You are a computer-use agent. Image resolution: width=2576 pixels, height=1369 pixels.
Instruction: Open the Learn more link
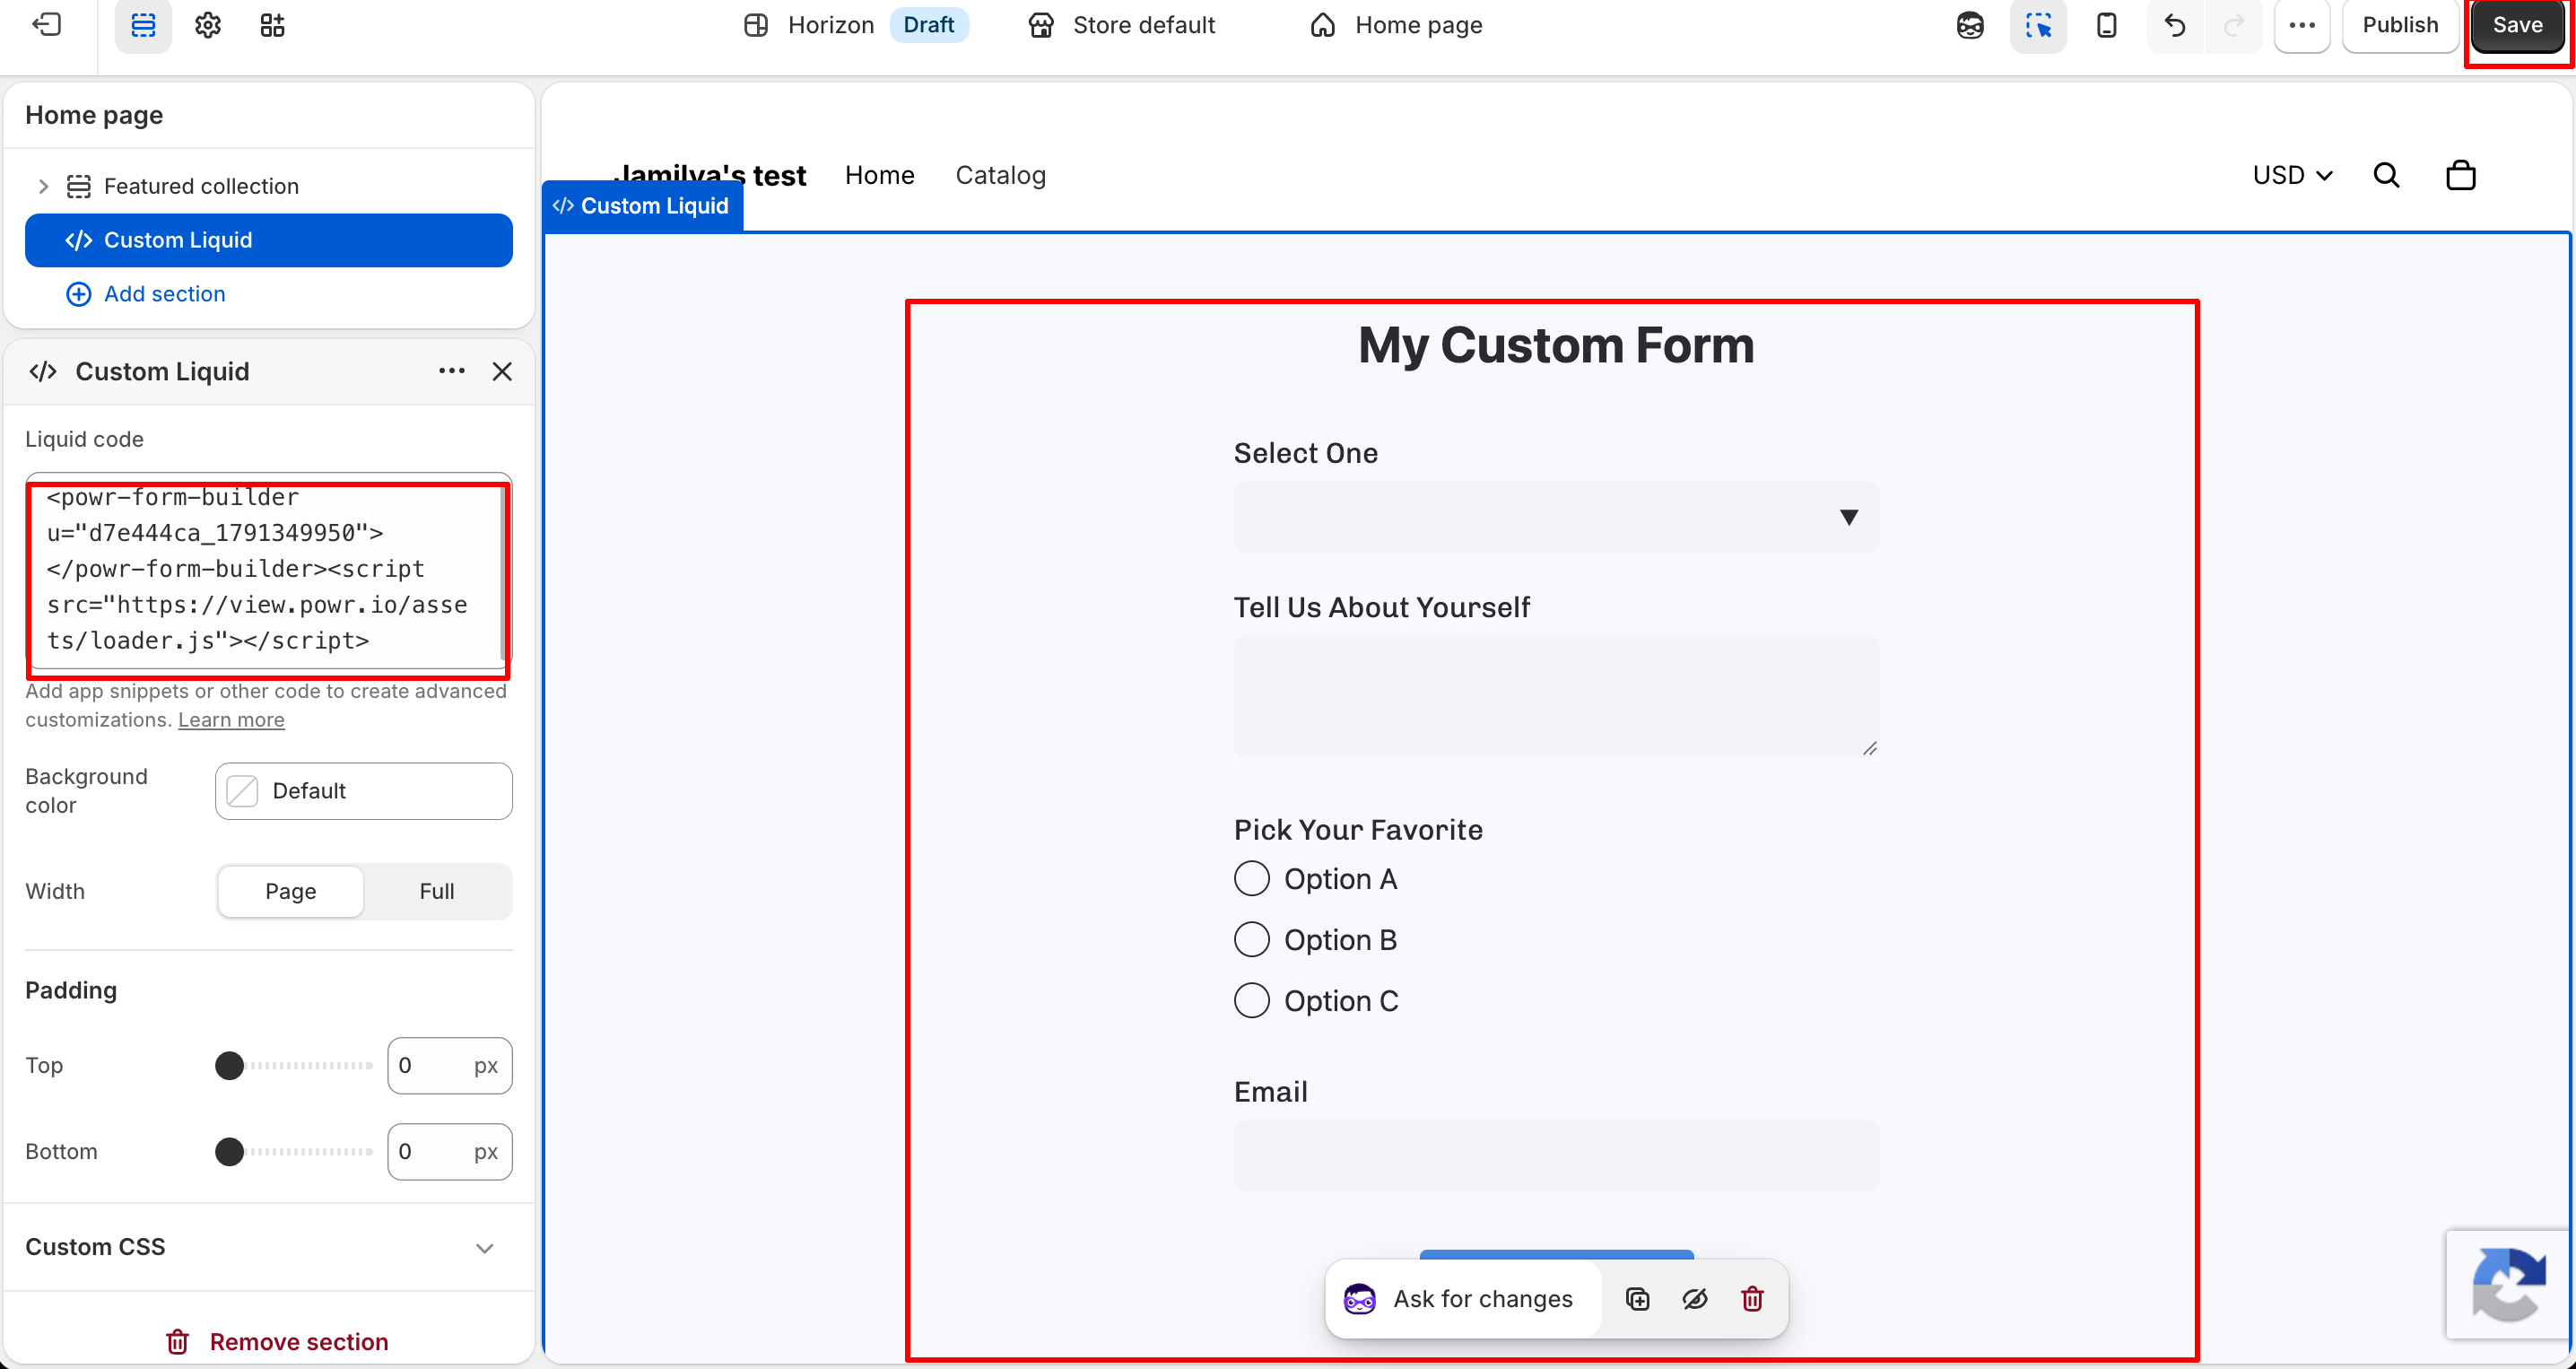click(x=231, y=720)
